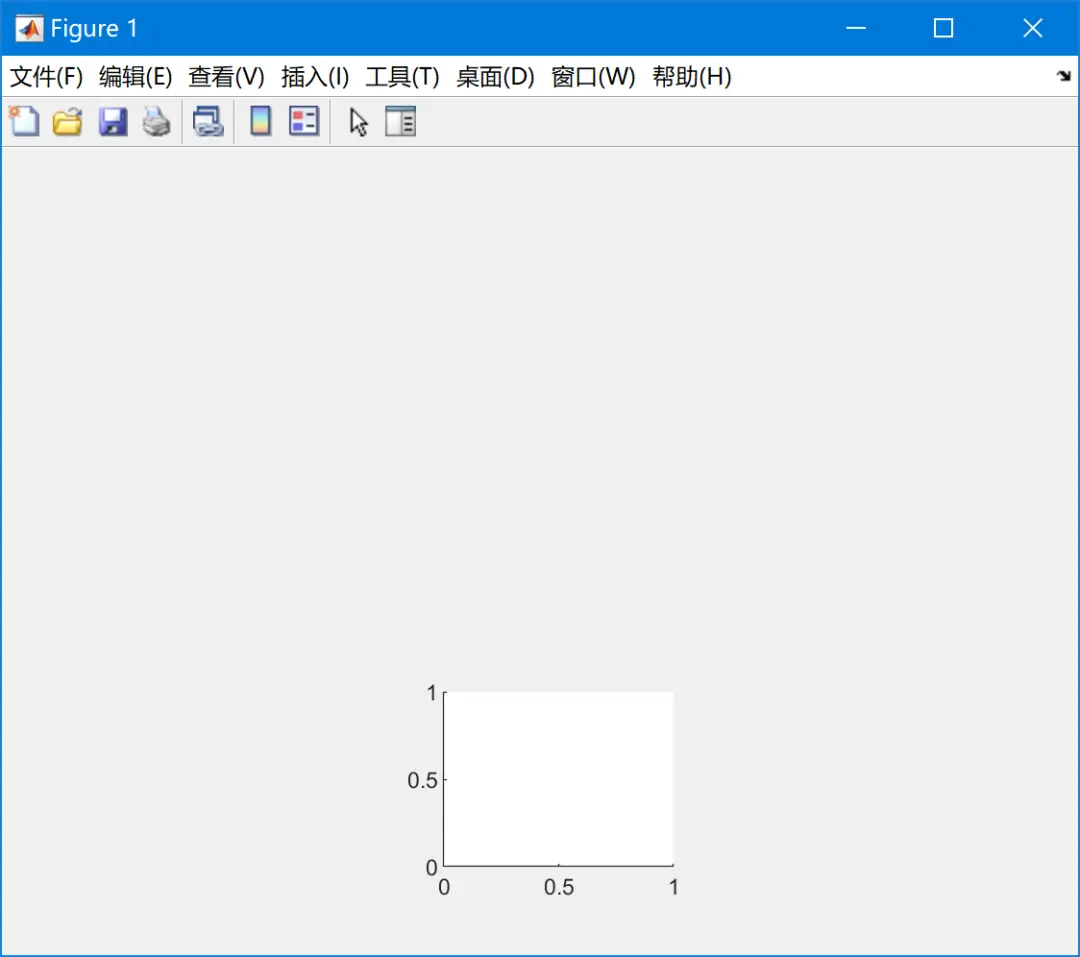Image resolution: width=1080 pixels, height=957 pixels.
Task: Click the New Figure toolbar icon
Action: tap(24, 122)
